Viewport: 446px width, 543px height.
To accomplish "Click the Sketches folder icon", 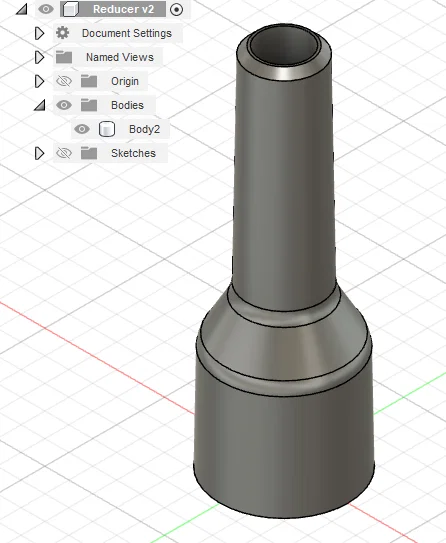I will pyautogui.click(x=89, y=153).
